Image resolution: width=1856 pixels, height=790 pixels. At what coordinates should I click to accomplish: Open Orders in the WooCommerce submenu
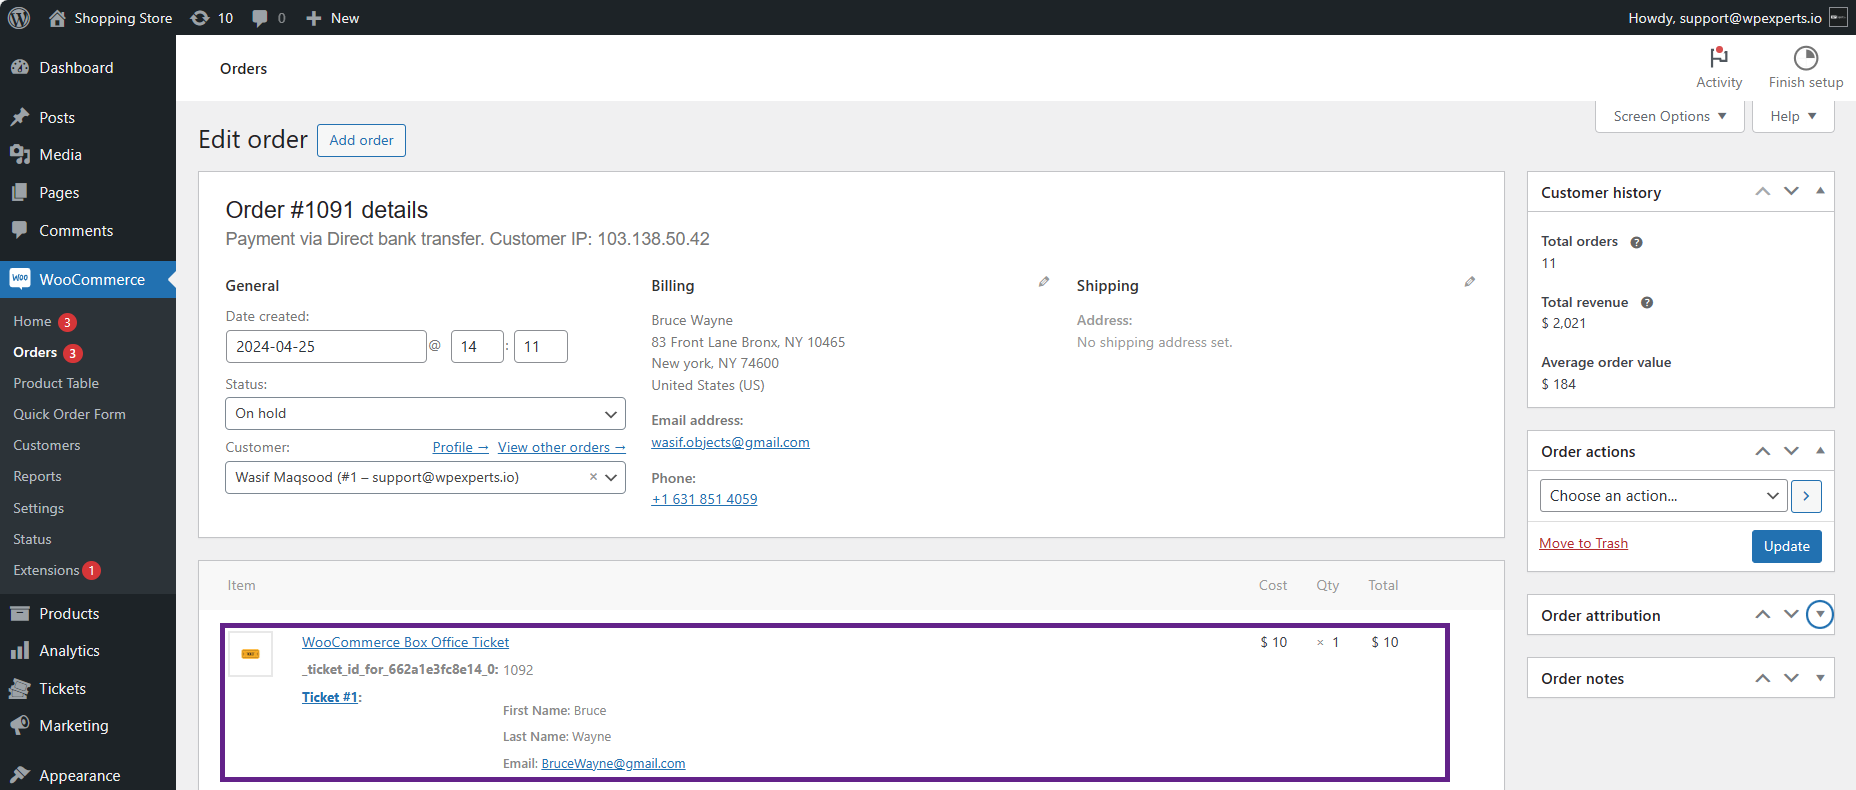[x=35, y=352]
